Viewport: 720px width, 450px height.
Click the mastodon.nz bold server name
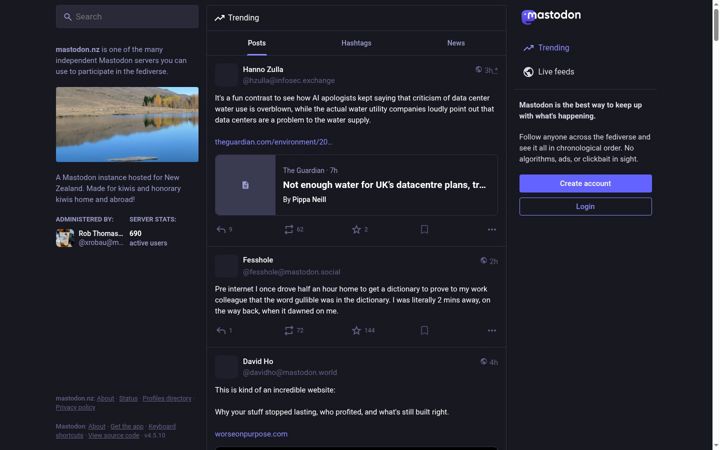pyautogui.click(x=77, y=50)
